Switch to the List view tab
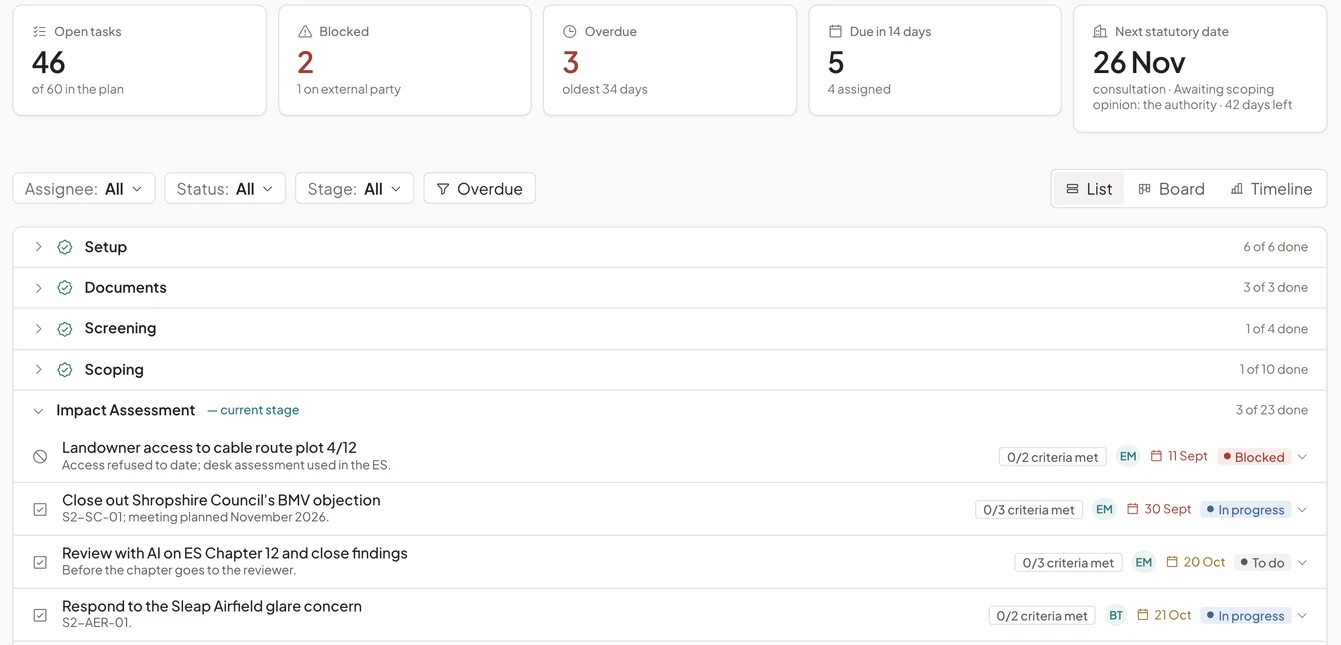This screenshot has width=1341, height=645. click(1089, 189)
